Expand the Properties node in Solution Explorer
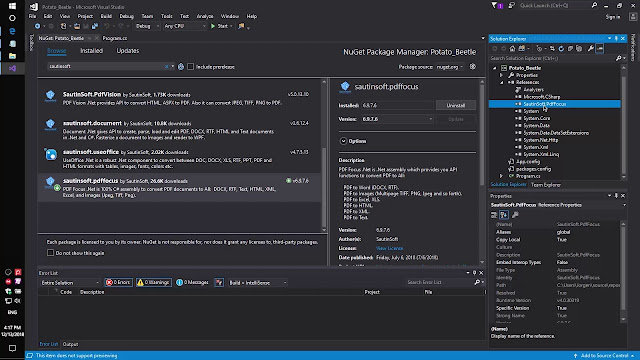640x360 pixels. coord(501,75)
